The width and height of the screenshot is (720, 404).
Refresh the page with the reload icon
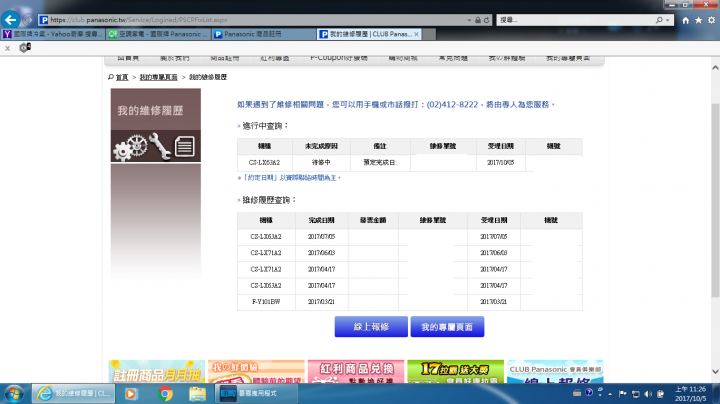[x=487, y=20]
